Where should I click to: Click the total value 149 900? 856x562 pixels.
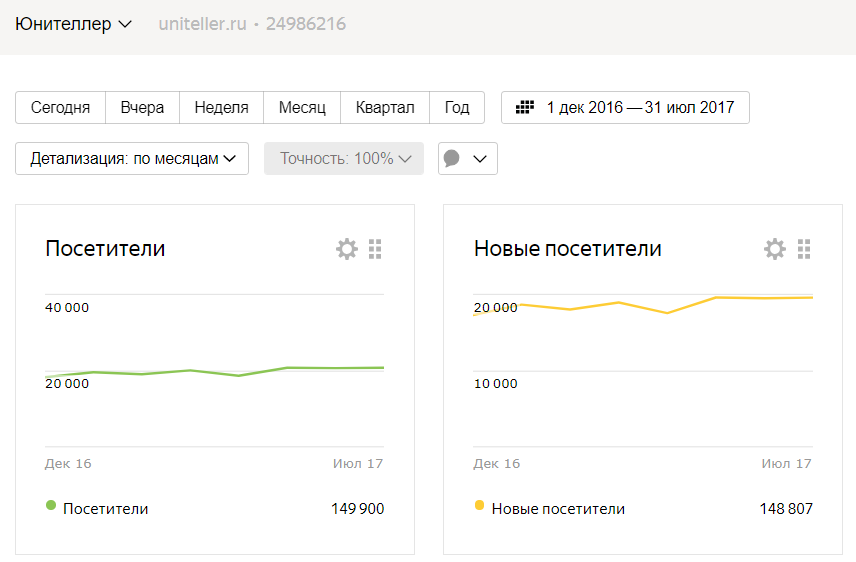[x=358, y=508]
